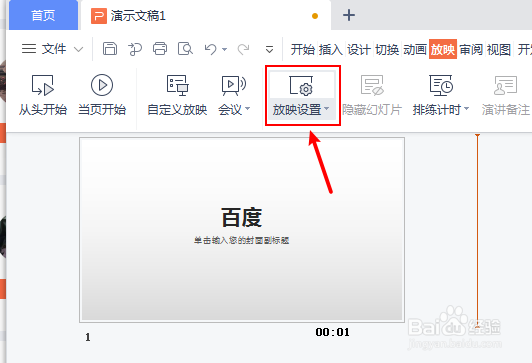Expand the 文件 dropdown chevron
This screenshot has height=363, width=532.
click(78, 50)
